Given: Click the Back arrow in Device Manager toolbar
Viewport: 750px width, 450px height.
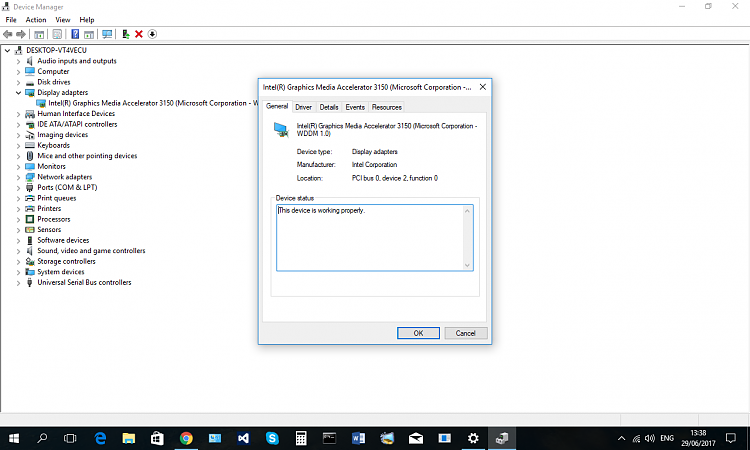Looking at the screenshot, I should pos(8,34).
